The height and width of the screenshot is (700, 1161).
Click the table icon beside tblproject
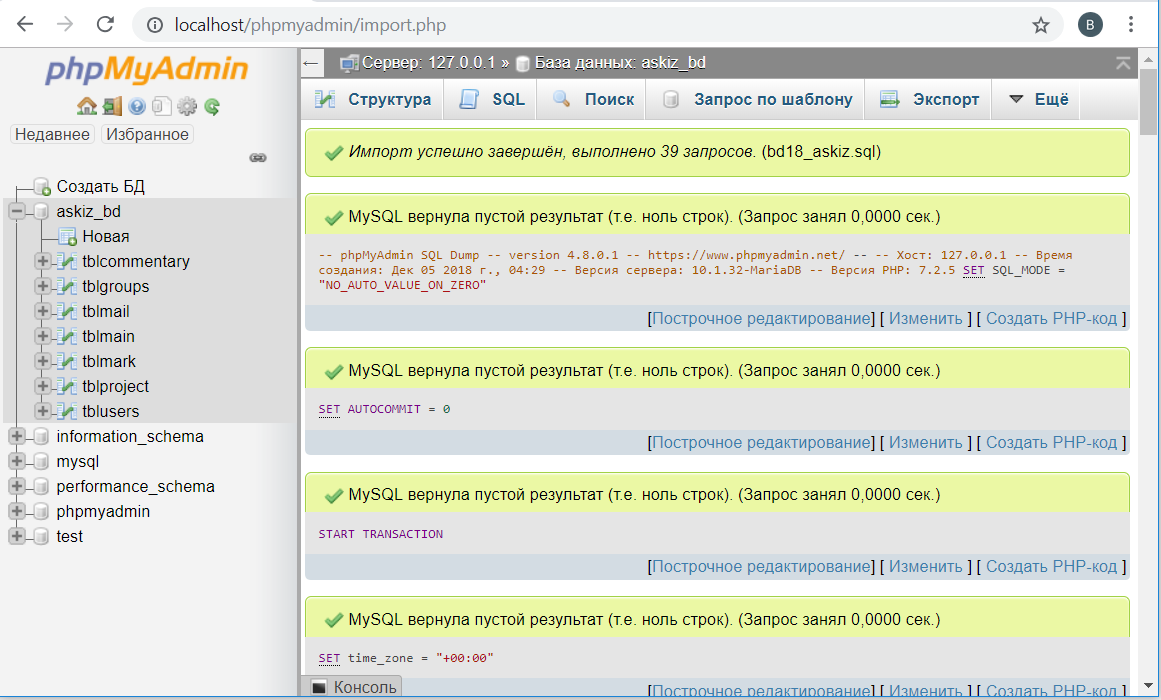tap(67, 387)
